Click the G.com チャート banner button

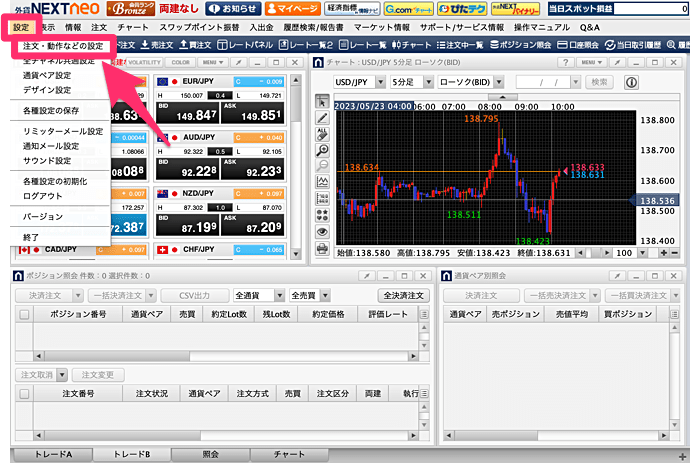click(408, 9)
